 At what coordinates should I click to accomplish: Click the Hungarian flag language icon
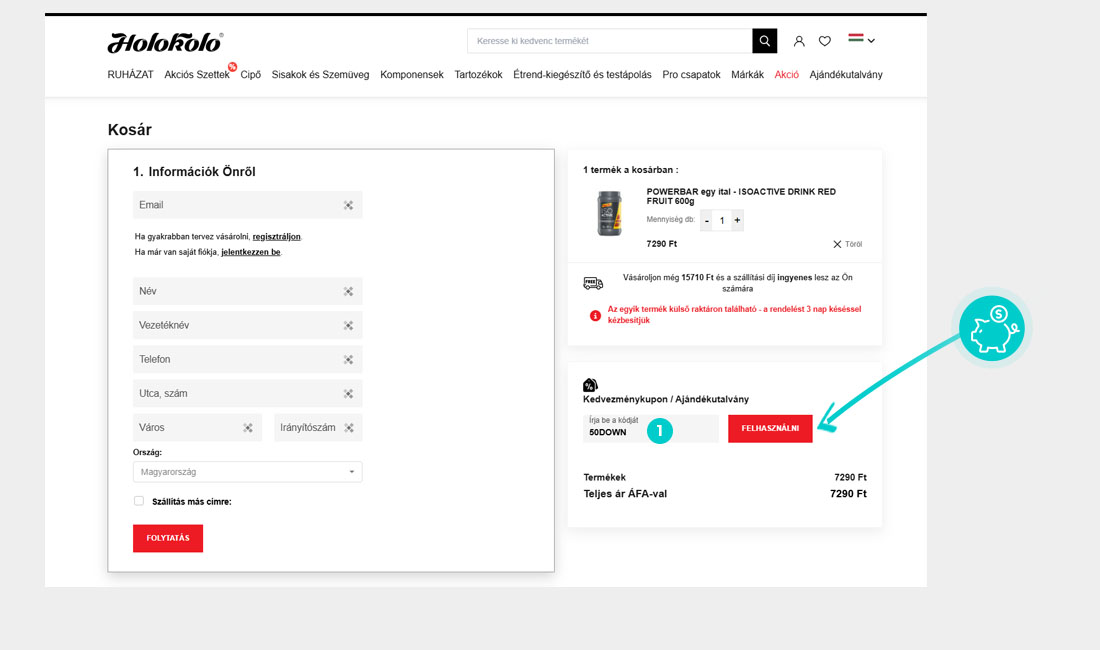click(855, 40)
